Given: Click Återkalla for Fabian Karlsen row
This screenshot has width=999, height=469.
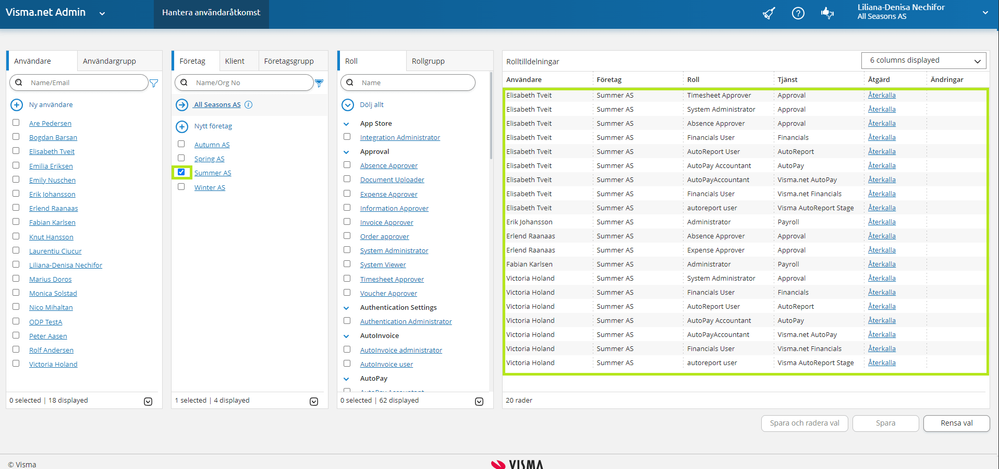Looking at the screenshot, I should pos(882,264).
